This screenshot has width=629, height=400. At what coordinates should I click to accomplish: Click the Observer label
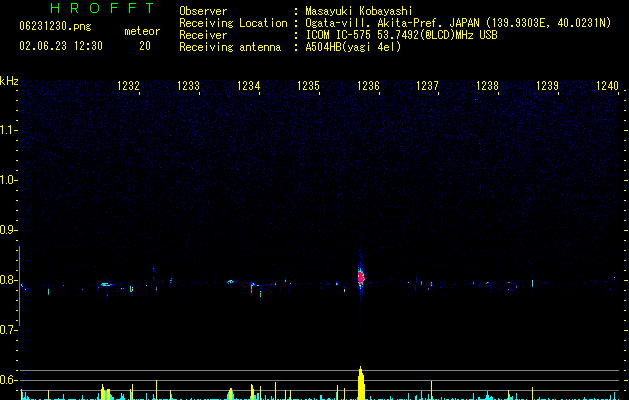pos(203,11)
